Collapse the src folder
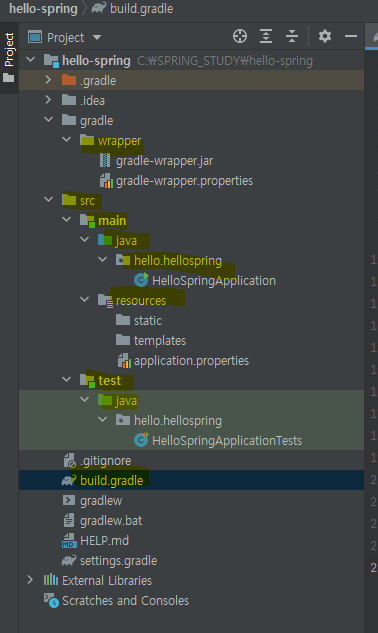The height and width of the screenshot is (633, 378). pyautogui.click(x=48, y=200)
